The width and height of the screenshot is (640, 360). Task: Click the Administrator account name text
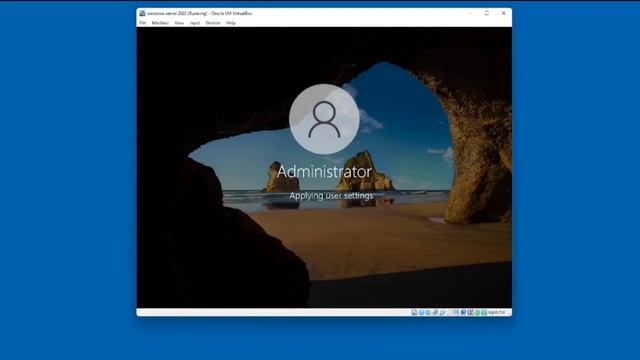tap(324, 171)
